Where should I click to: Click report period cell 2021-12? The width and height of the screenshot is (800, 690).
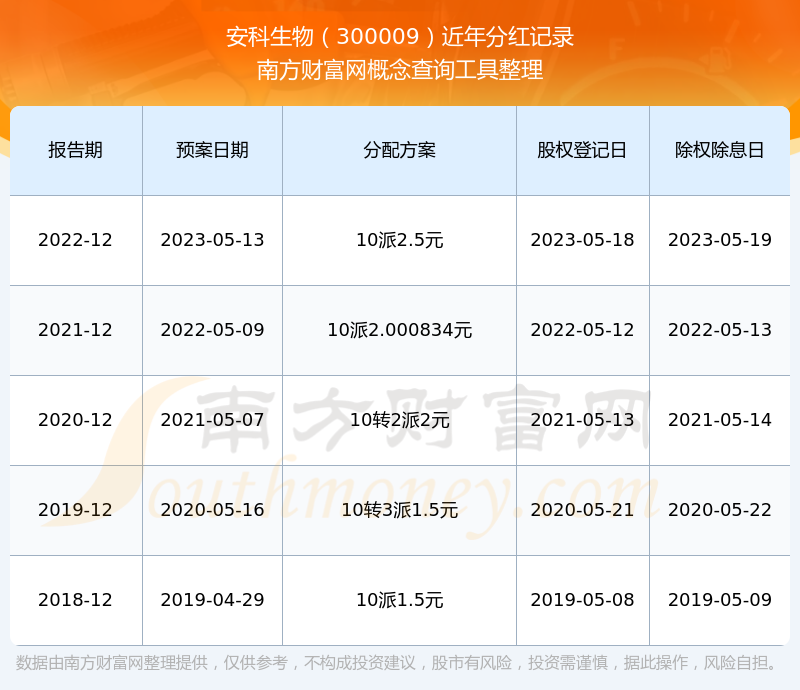point(76,330)
